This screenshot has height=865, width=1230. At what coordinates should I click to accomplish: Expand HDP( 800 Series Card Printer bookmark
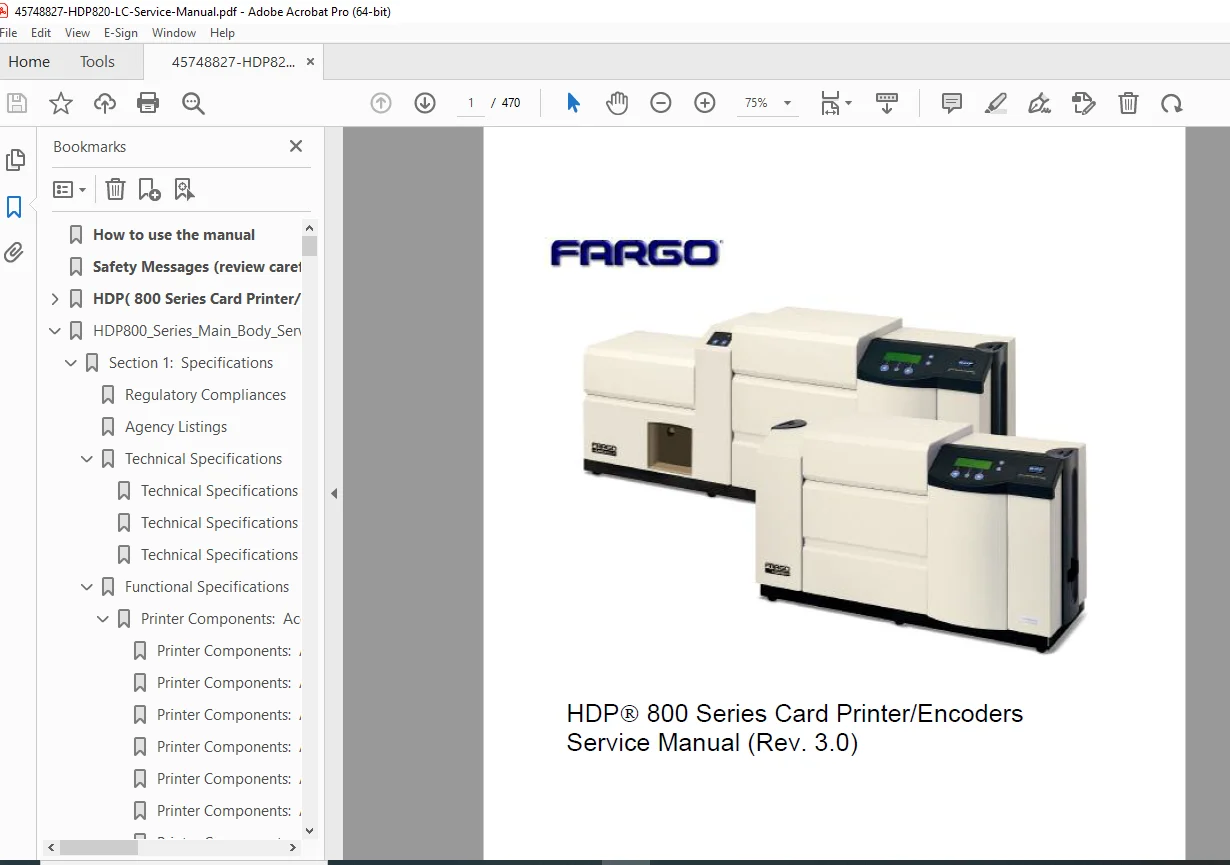55,299
